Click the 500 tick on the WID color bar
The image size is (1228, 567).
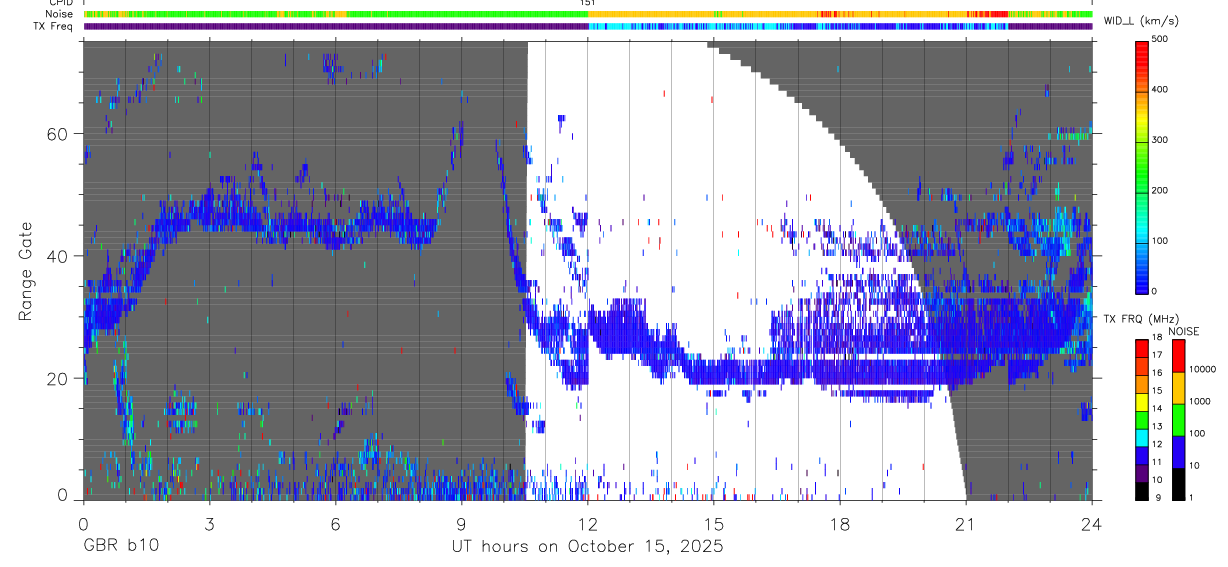(1160, 40)
